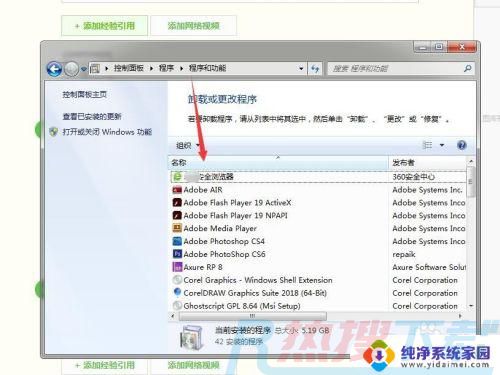Click bottom 添加网络视频 button in background page

193,365
